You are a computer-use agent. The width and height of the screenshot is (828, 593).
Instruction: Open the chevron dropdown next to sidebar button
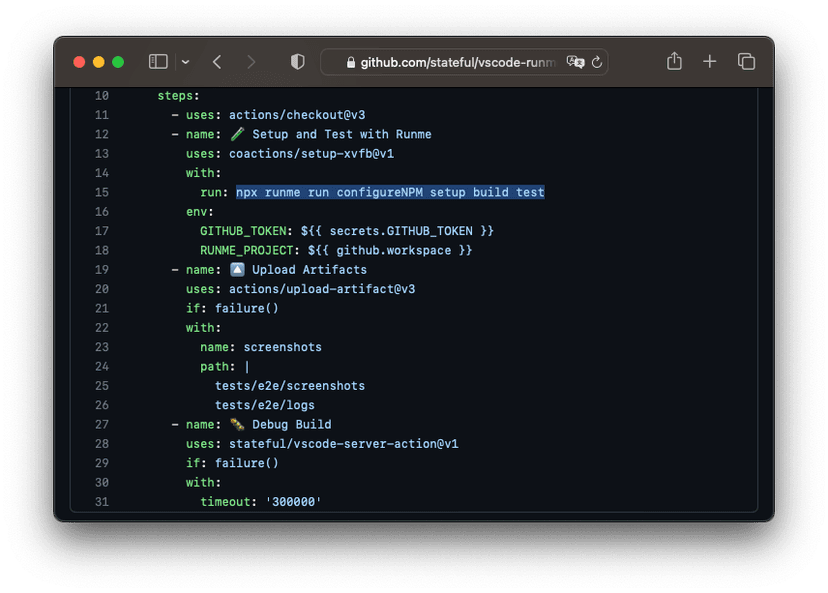[184, 62]
